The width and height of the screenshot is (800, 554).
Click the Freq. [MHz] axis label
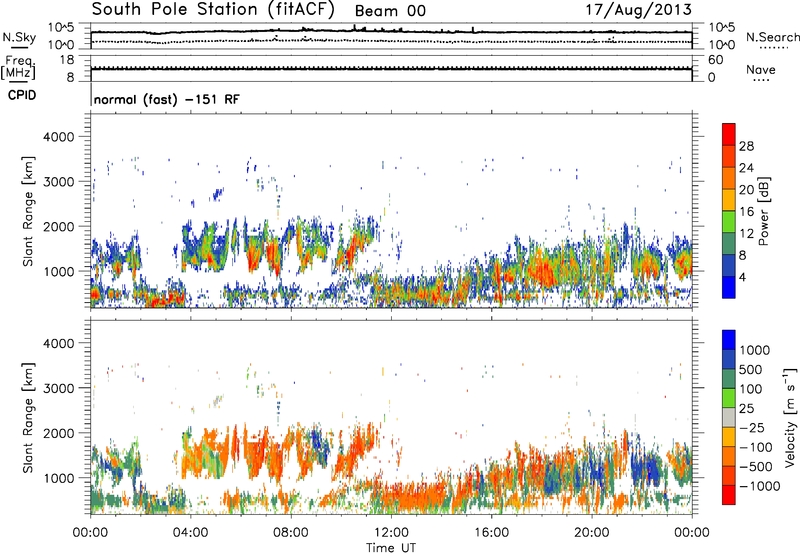click(x=18, y=68)
